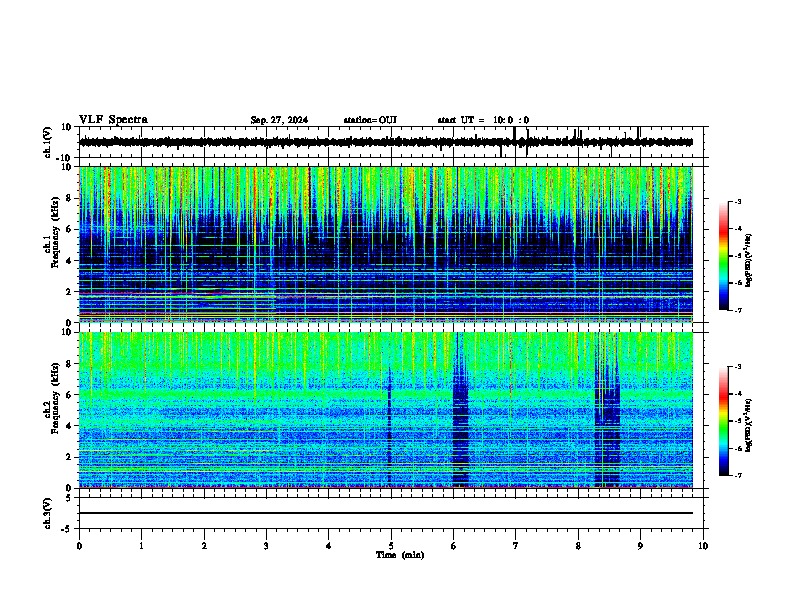This screenshot has width=792, height=612.
Task: Click the large spike near 7 min in ch.1(V) waveform
Action: pyautogui.click(x=514, y=136)
